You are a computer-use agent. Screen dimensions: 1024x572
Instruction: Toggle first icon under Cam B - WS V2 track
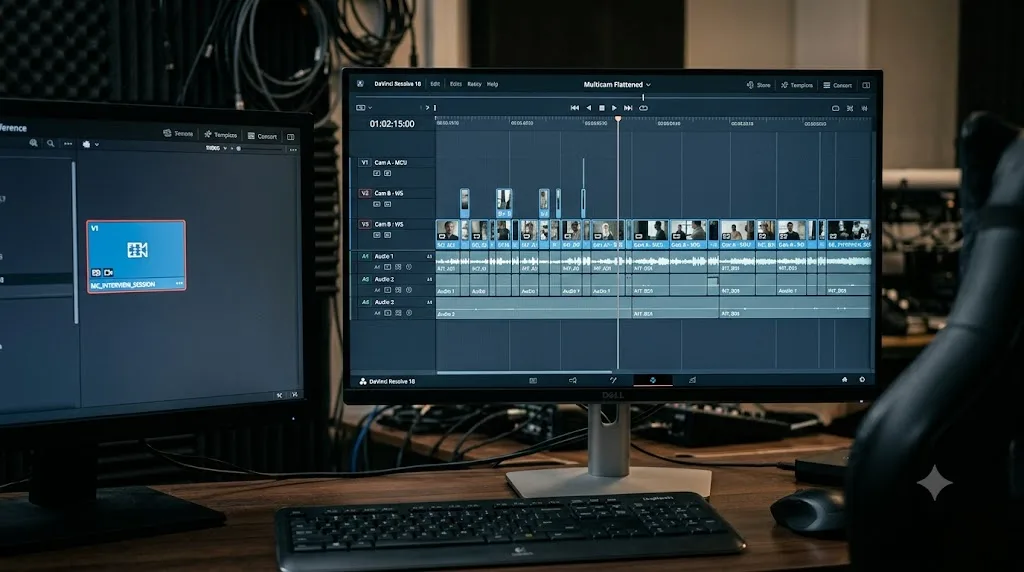coord(376,204)
